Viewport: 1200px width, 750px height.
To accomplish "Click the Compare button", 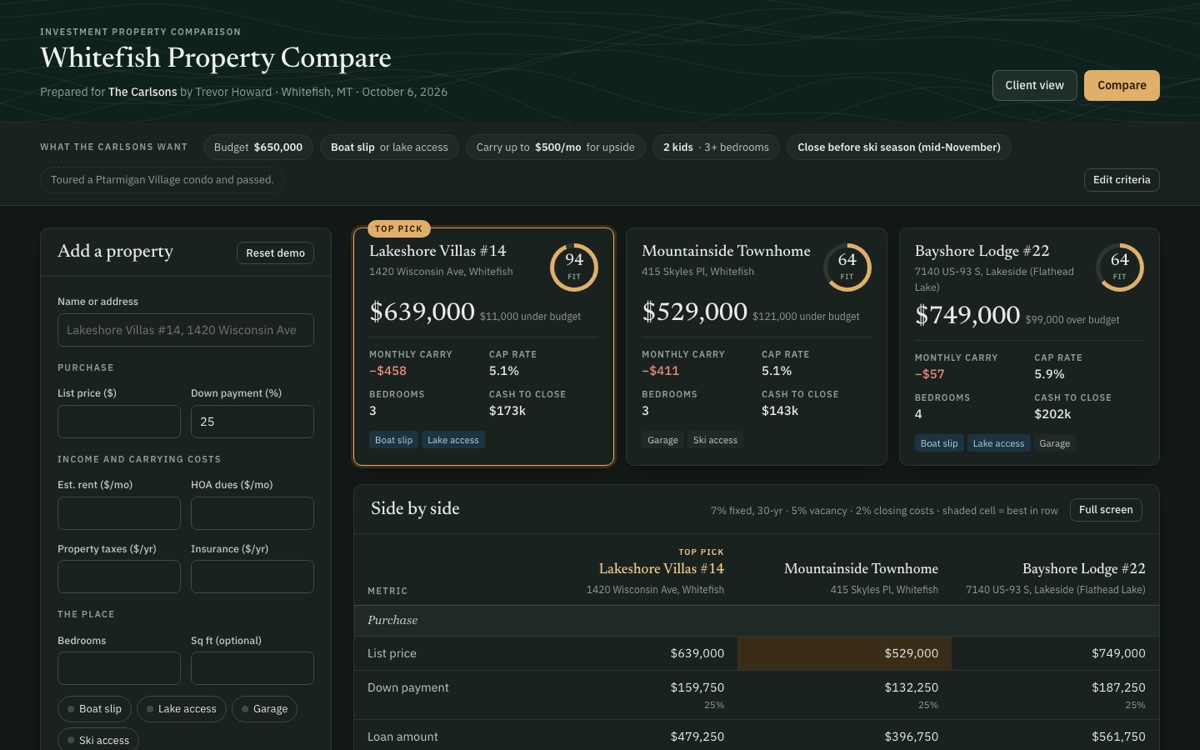I will click(x=1122, y=85).
